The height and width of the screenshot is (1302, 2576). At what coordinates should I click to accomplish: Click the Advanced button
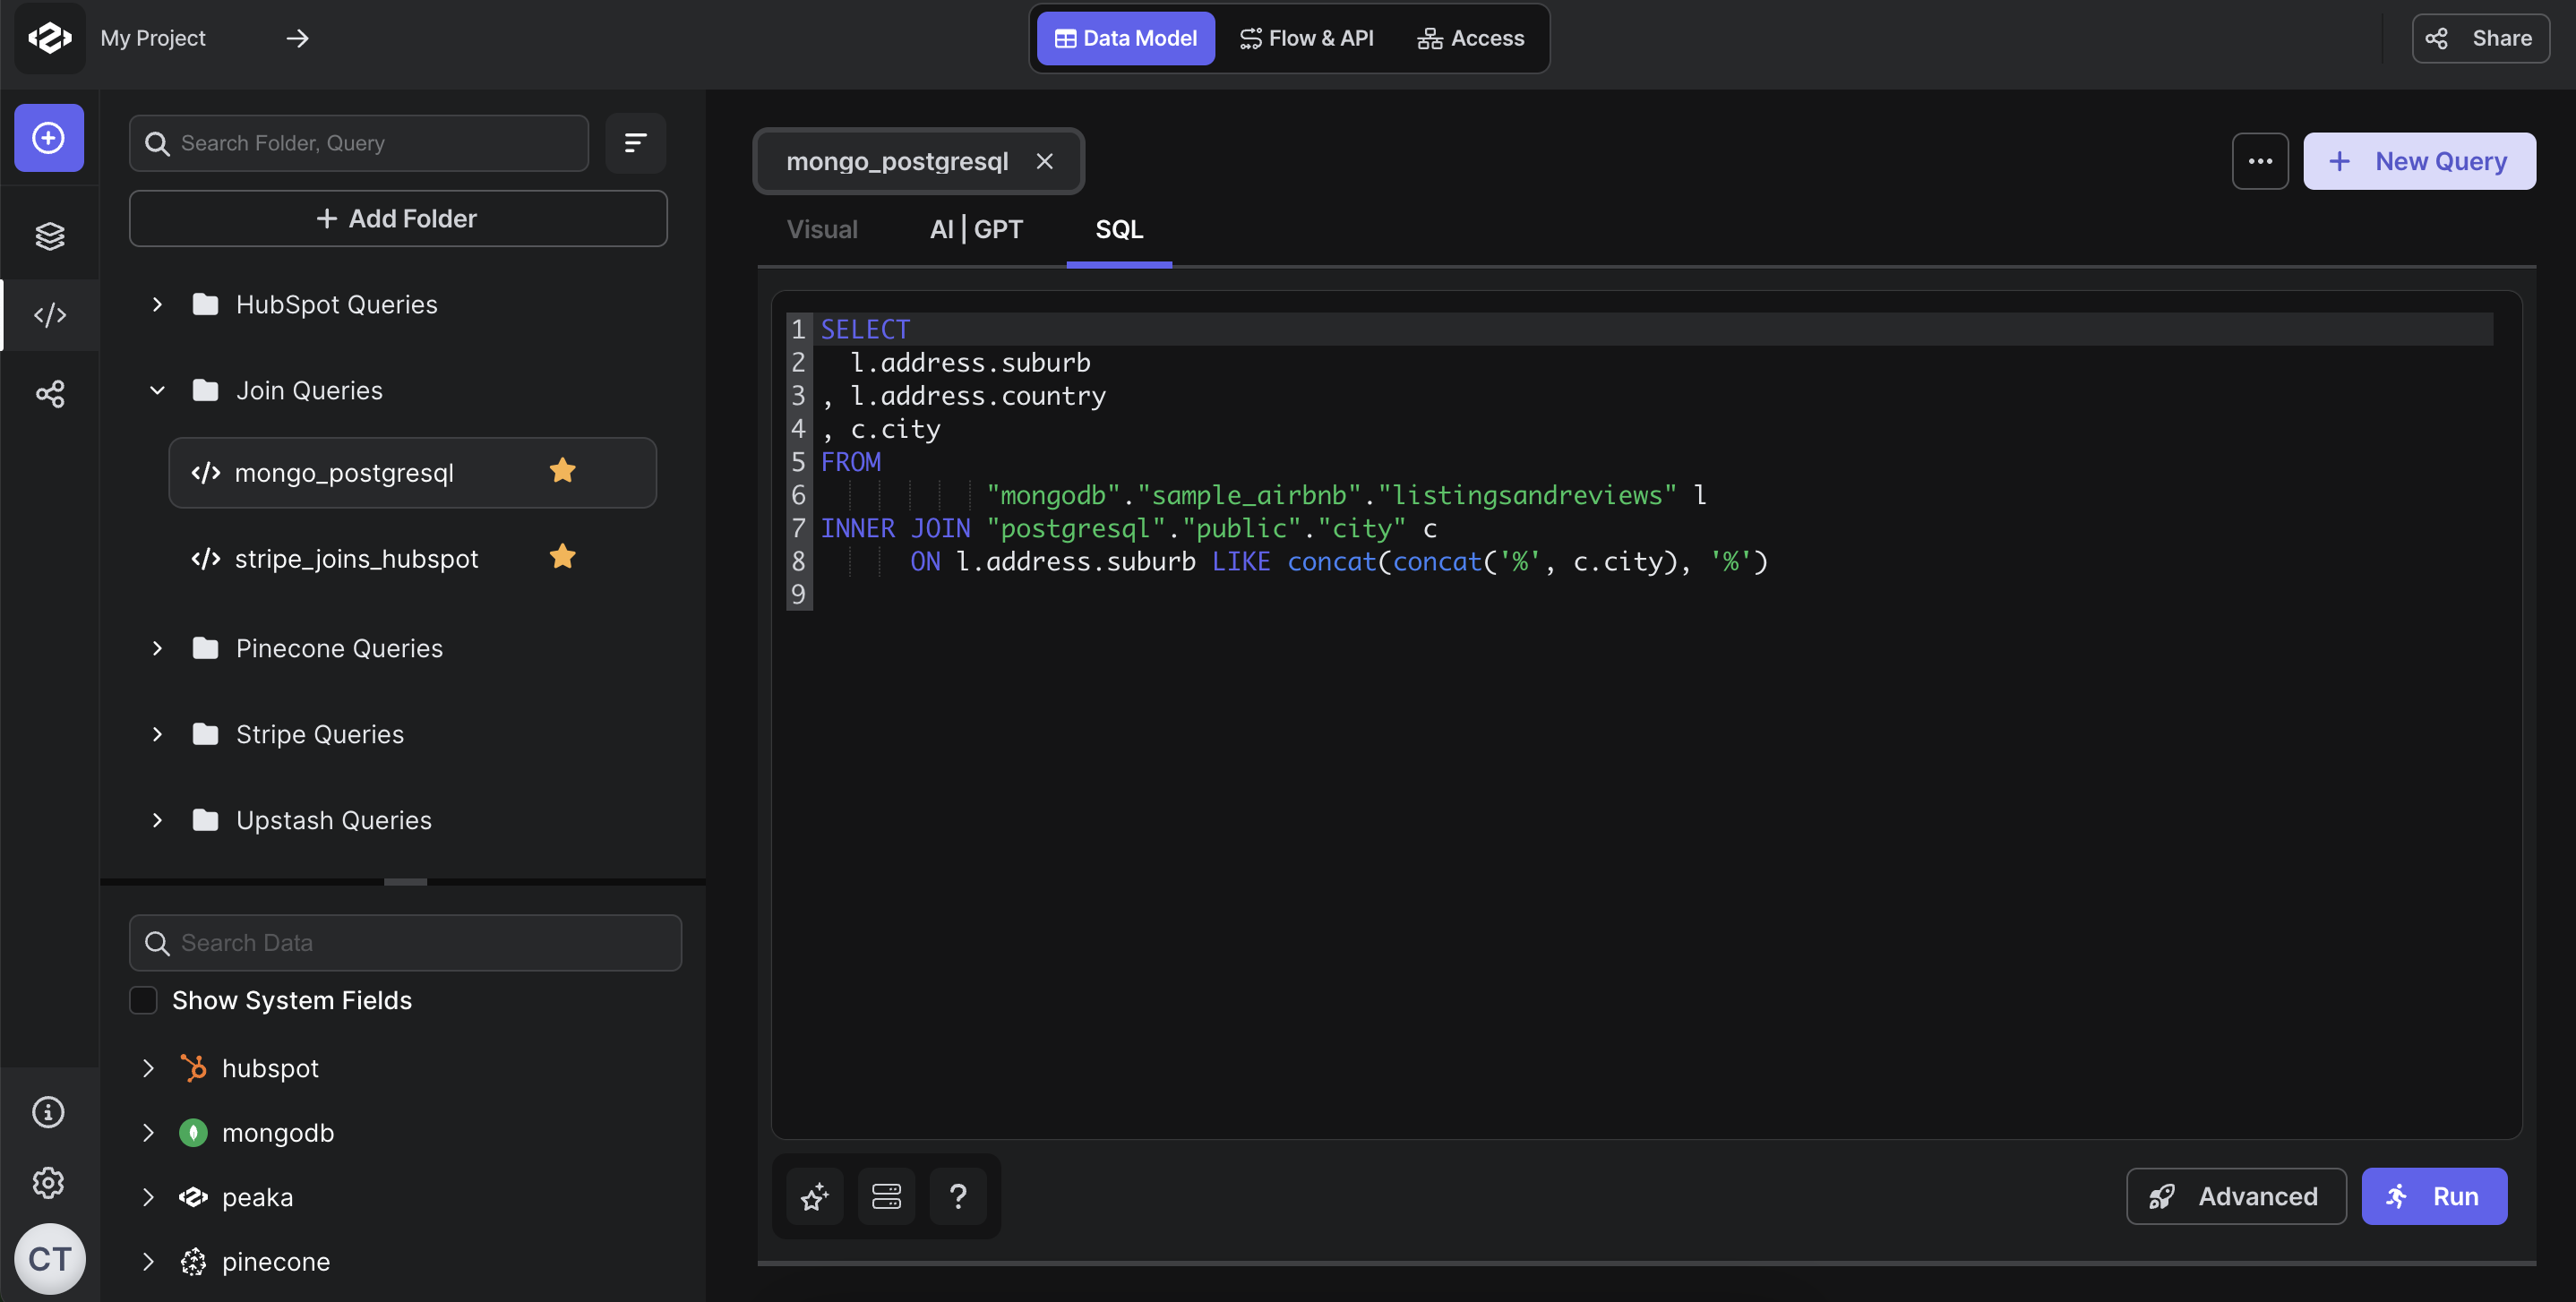click(2236, 1196)
